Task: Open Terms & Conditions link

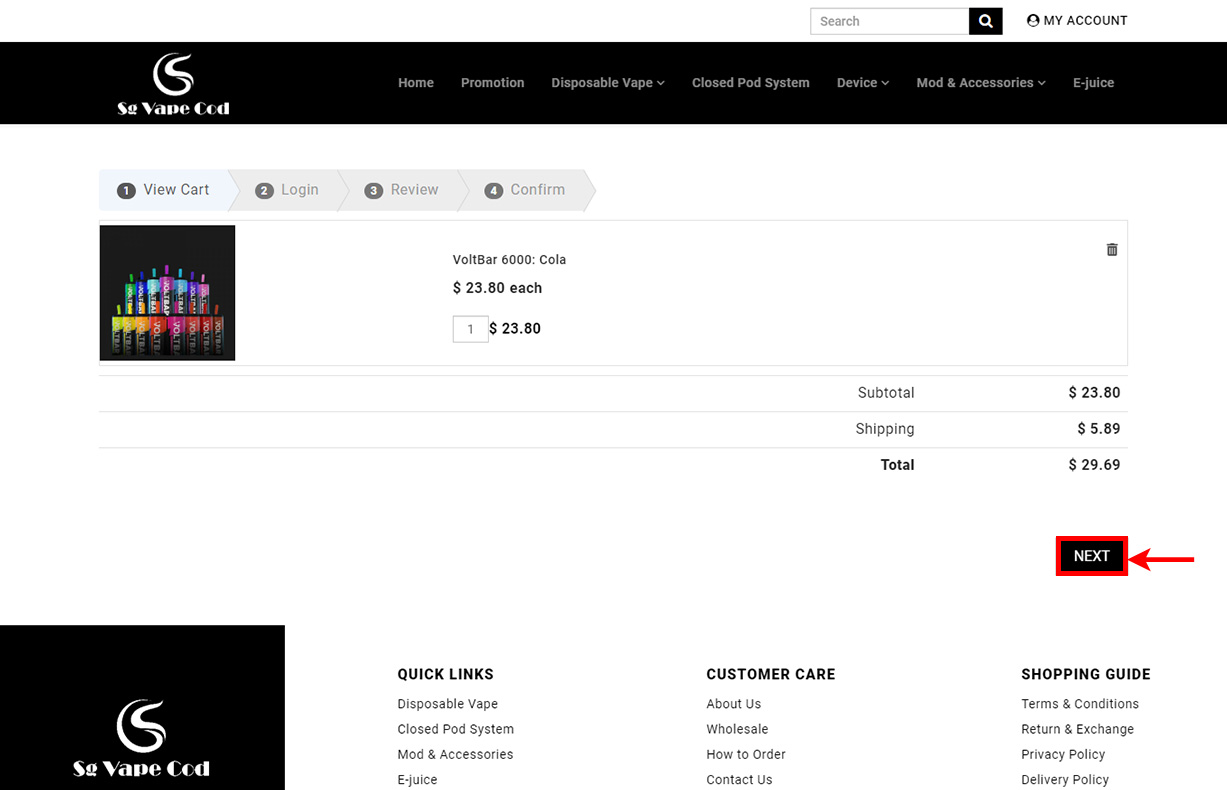Action: point(1080,704)
